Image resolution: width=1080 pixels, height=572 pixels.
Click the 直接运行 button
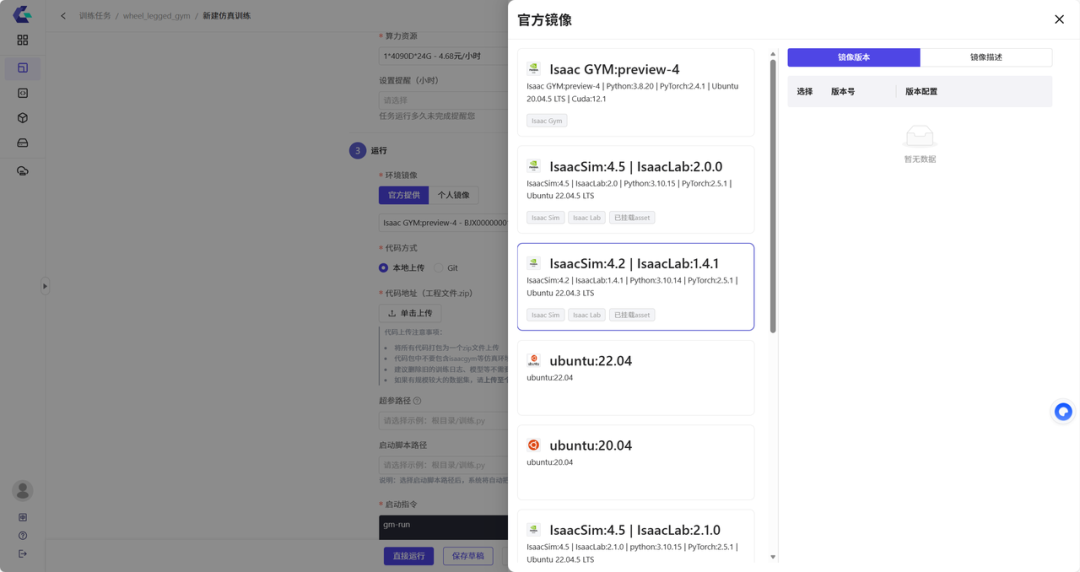tap(408, 555)
